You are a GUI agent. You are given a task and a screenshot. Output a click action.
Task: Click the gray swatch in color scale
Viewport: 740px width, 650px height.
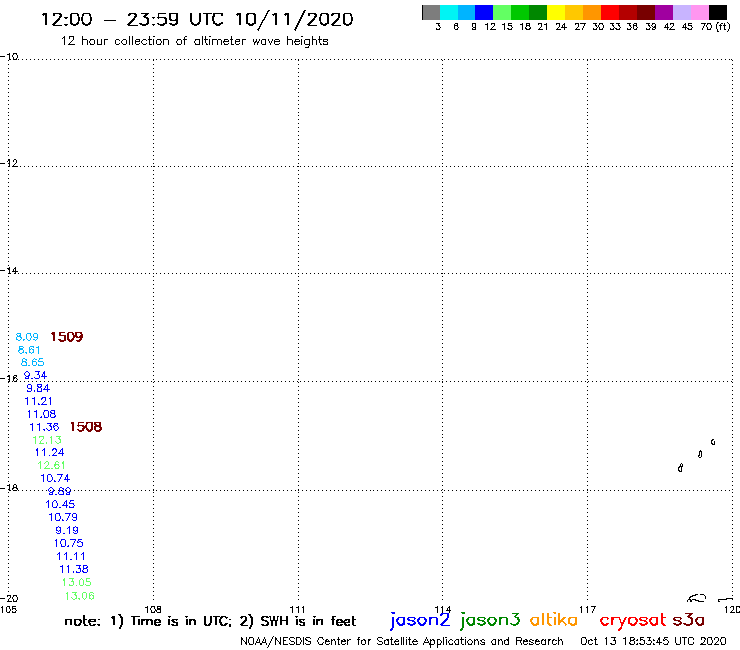click(x=431, y=12)
